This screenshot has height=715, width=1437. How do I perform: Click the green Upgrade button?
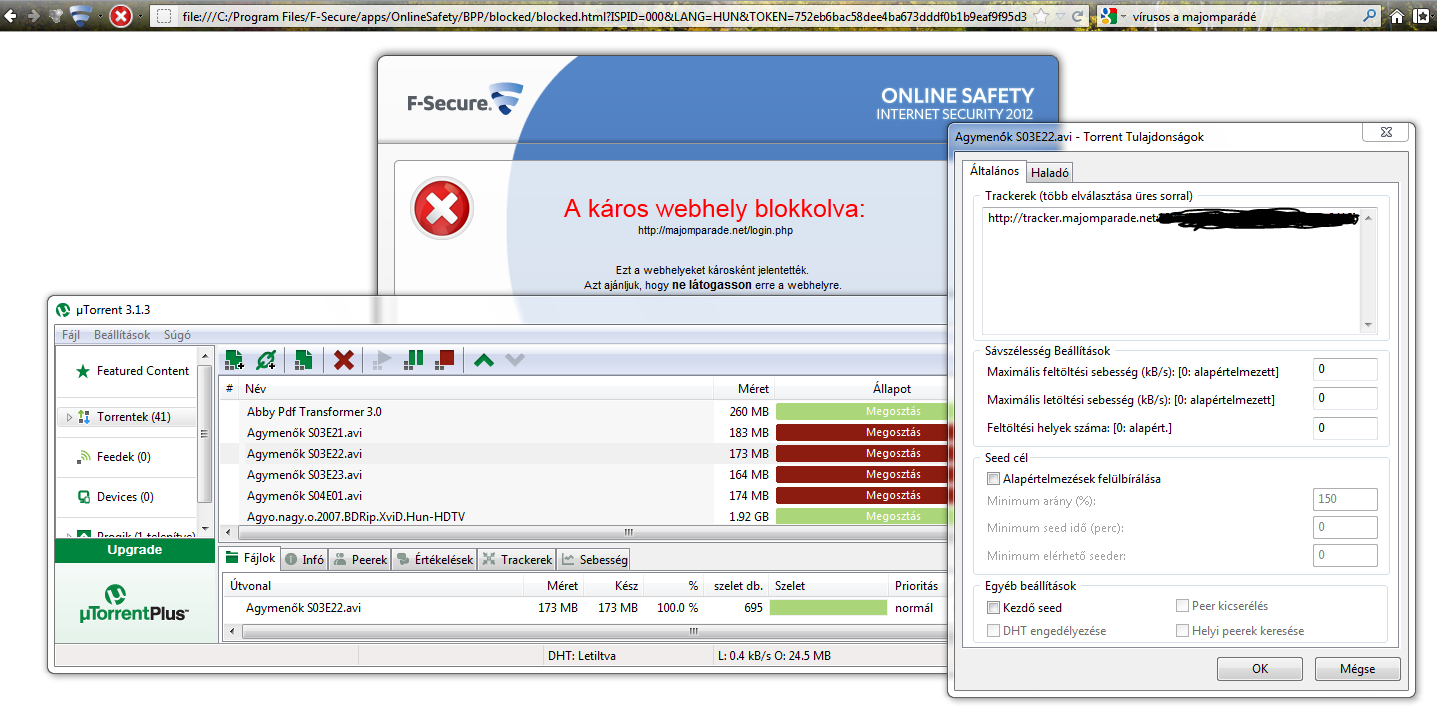(x=134, y=550)
